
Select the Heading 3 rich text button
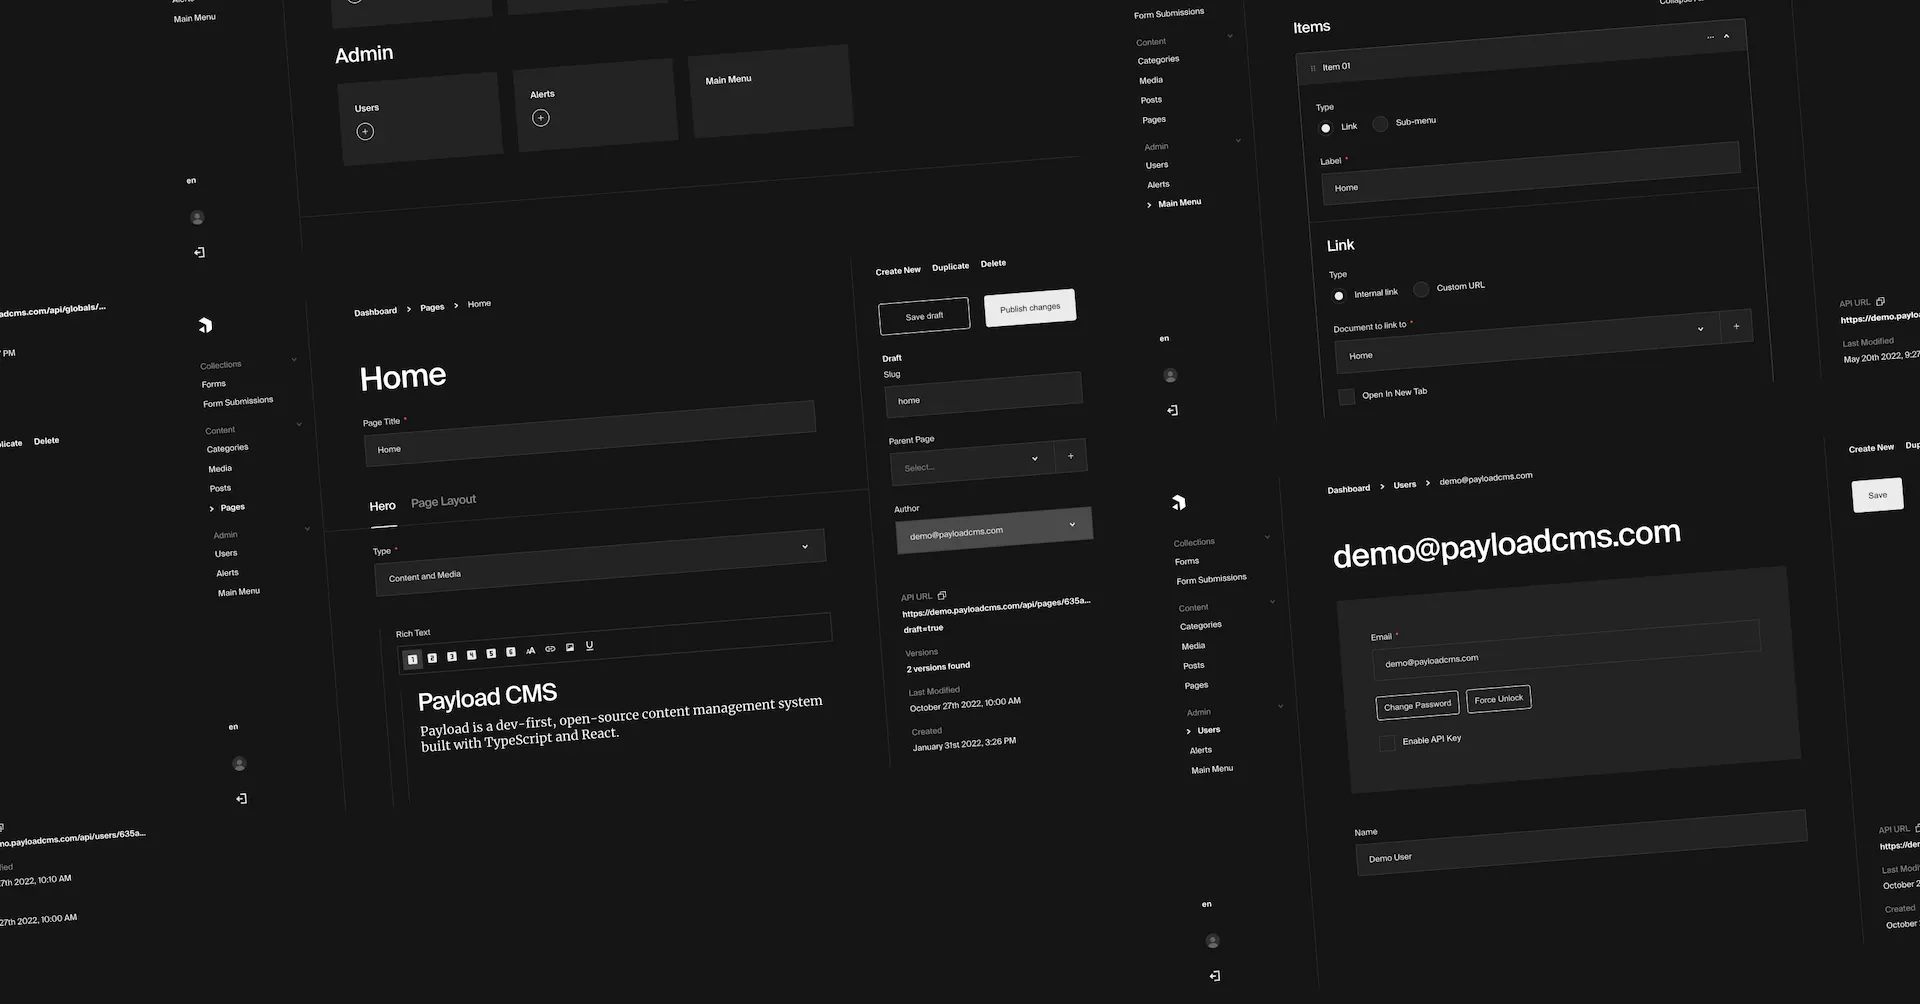pos(452,657)
